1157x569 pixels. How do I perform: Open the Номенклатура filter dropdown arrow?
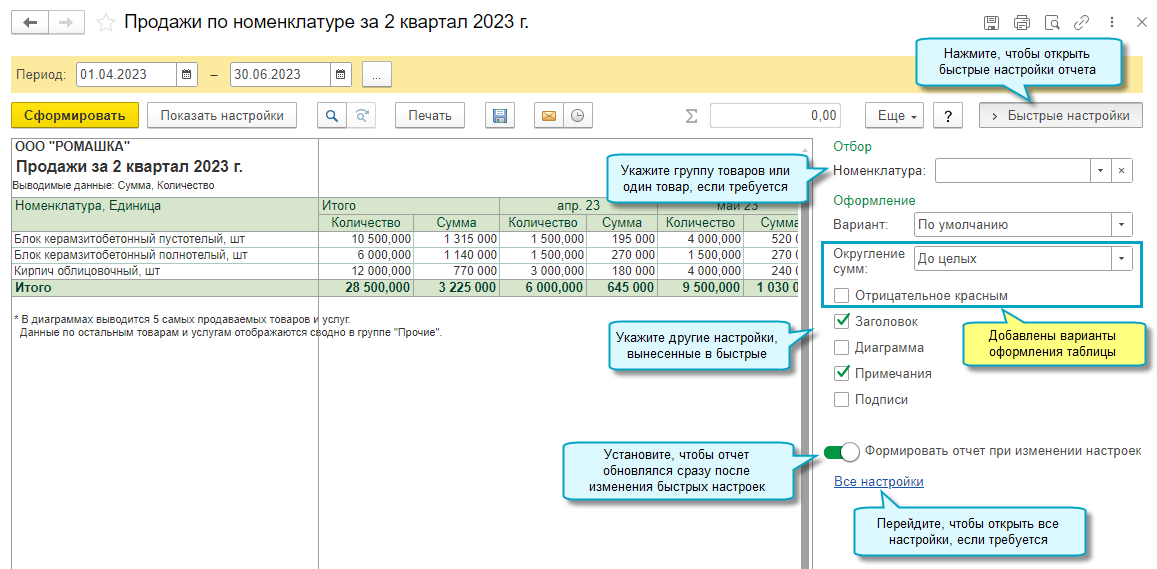click(1100, 171)
